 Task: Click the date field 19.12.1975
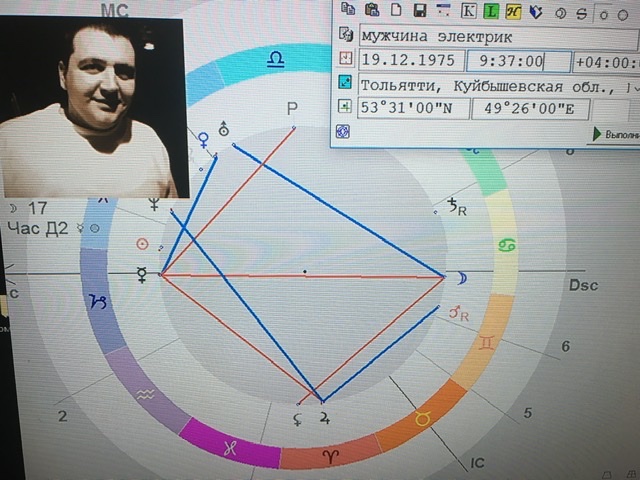411,60
